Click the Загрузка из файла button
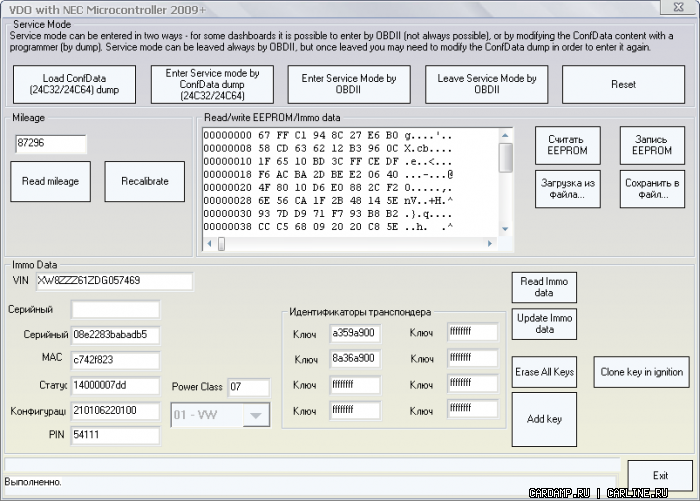 pos(567,189)
